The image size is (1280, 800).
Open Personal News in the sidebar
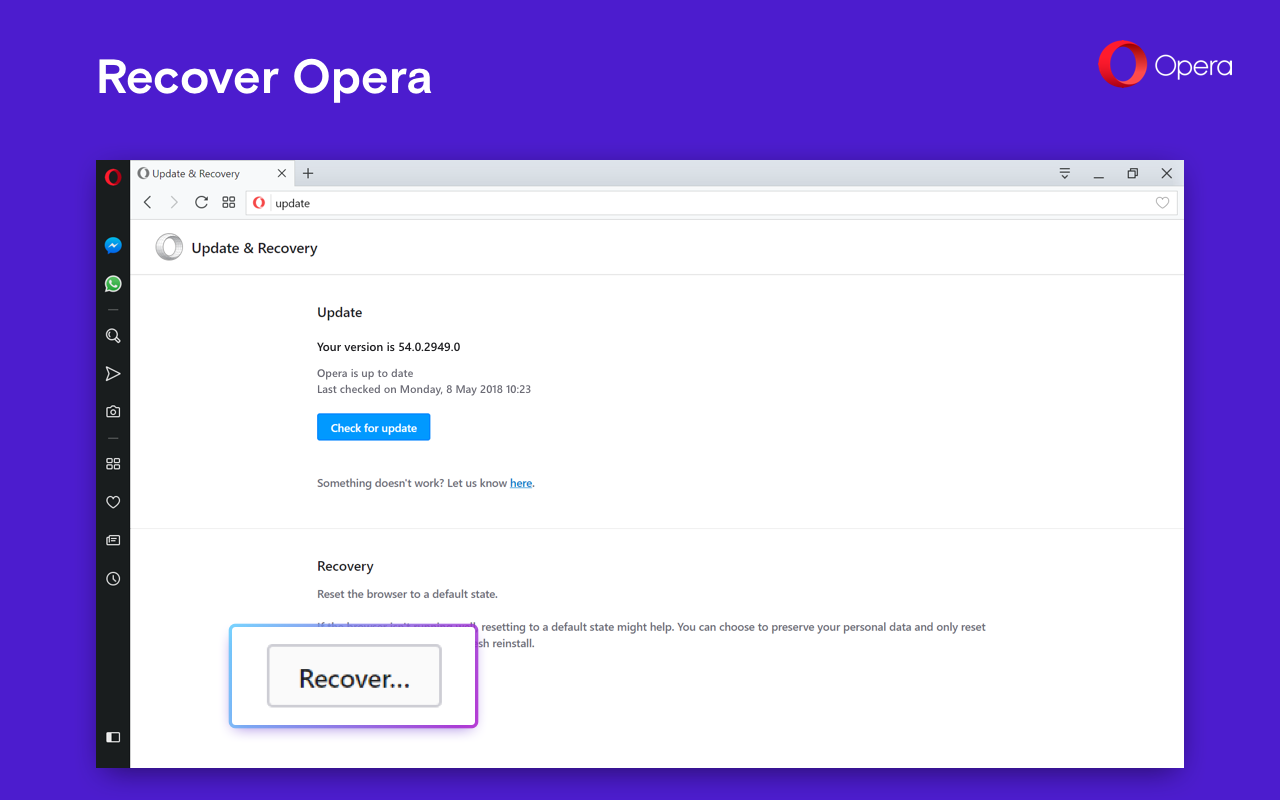coord(113,540)
